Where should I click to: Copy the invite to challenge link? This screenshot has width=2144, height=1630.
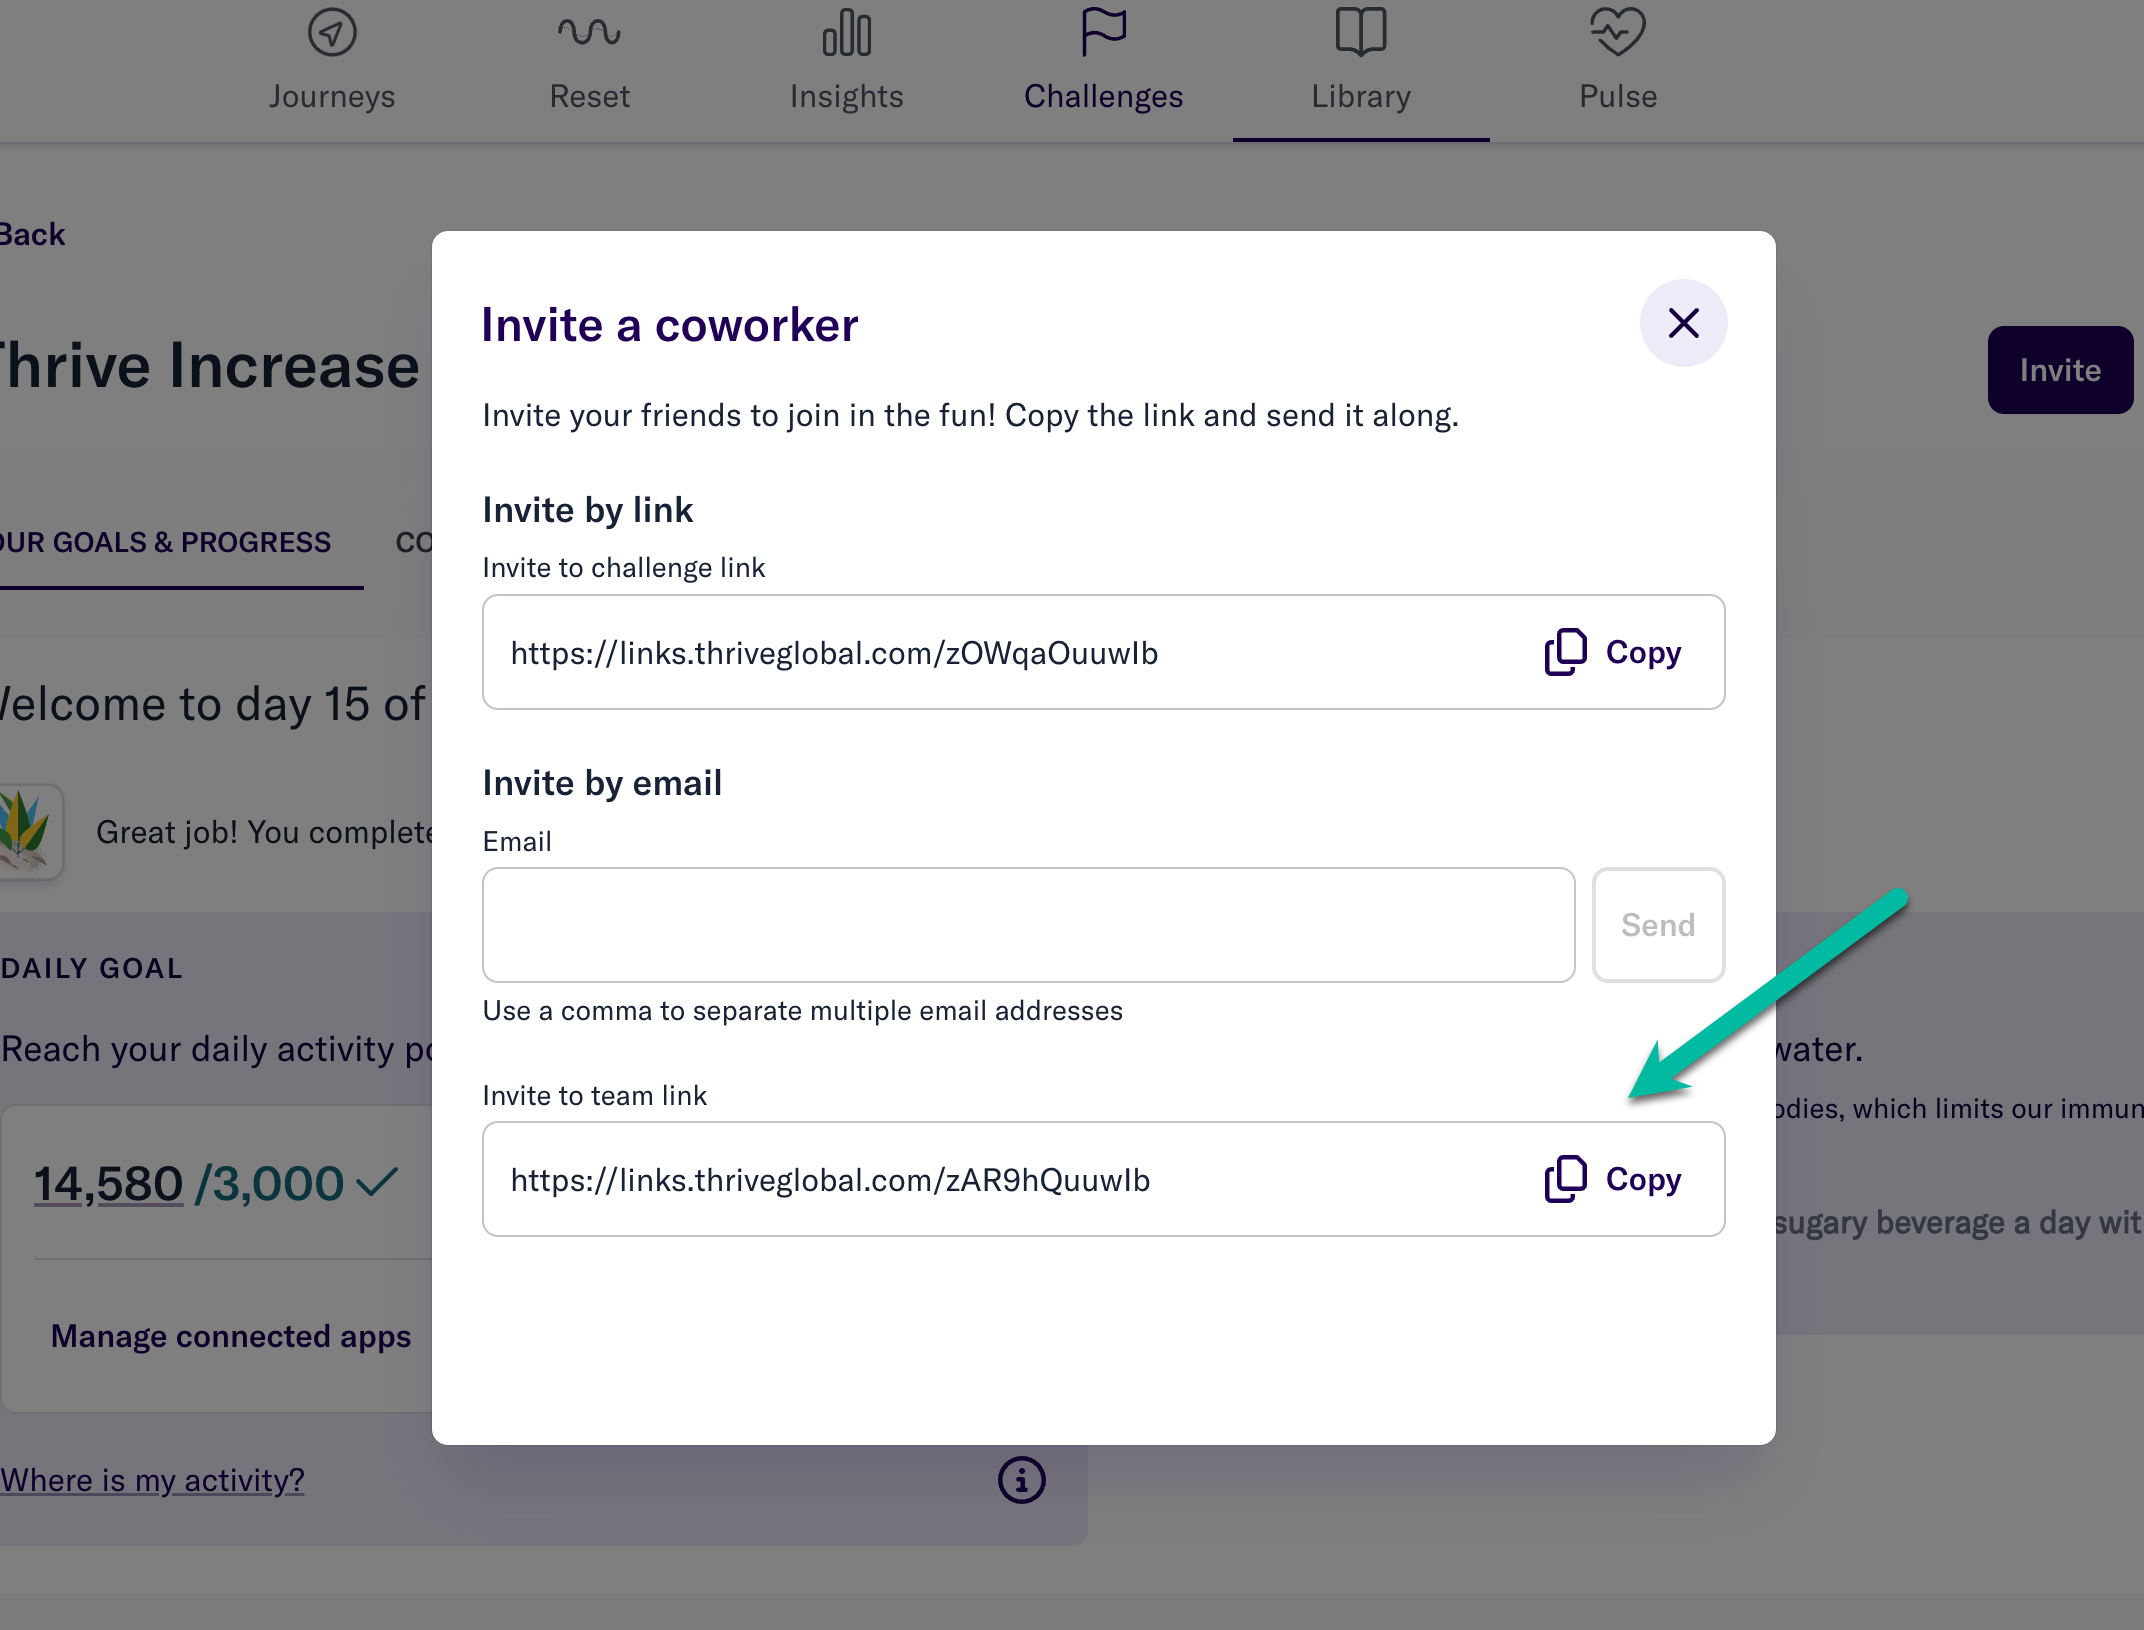pos(1613,652)
